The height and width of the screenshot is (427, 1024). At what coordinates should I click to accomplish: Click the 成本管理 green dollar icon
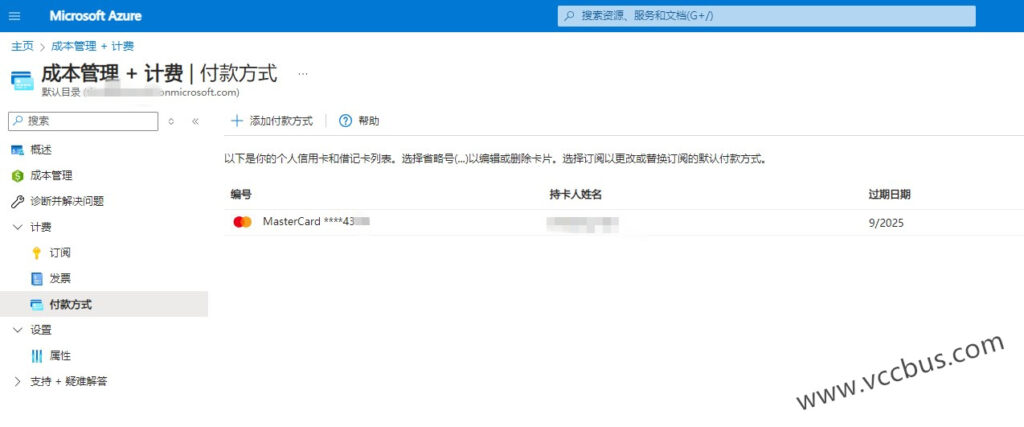point(17,176)
